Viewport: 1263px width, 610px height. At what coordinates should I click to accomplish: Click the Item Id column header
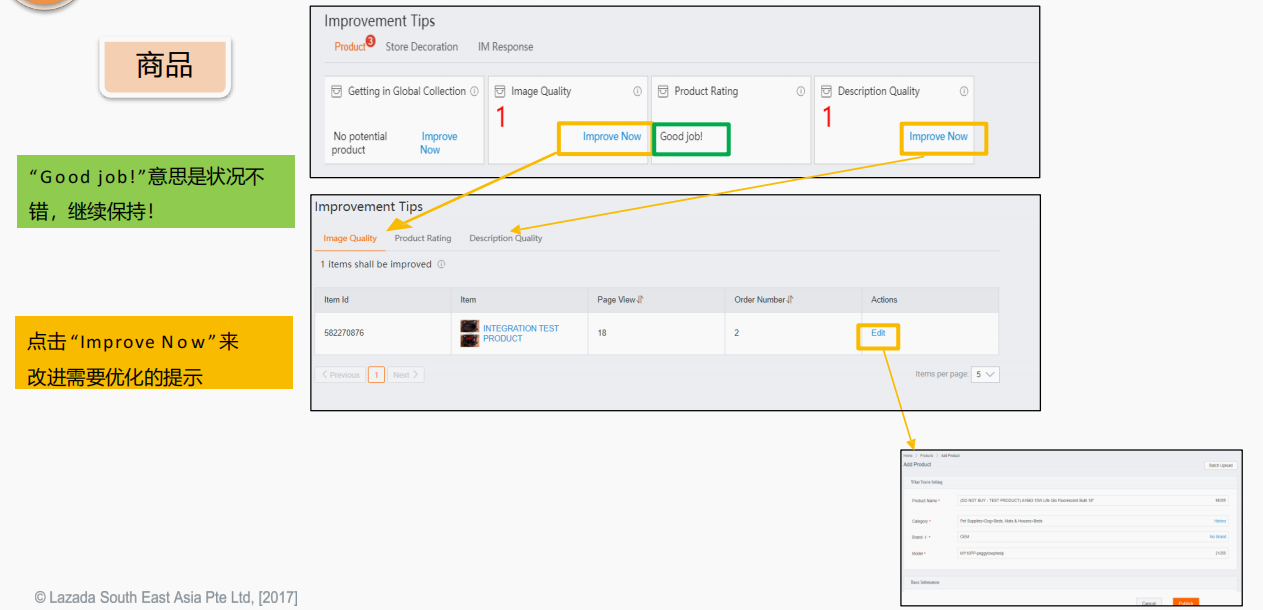tap(336, 299)
